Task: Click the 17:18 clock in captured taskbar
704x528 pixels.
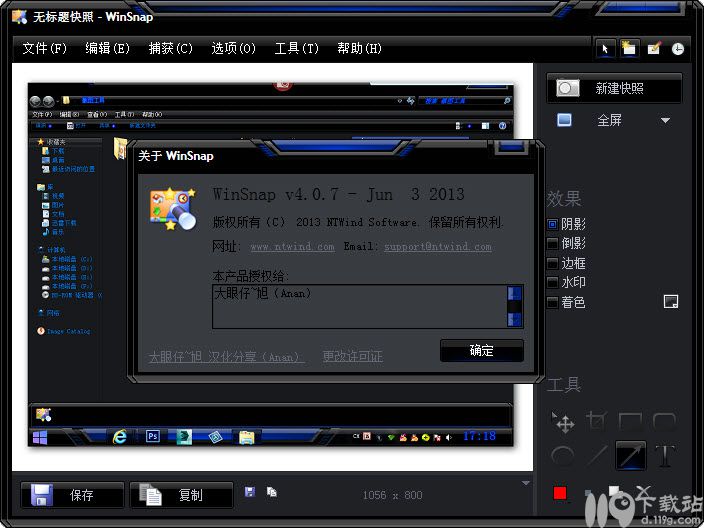Action: click(x=479, y=436)
